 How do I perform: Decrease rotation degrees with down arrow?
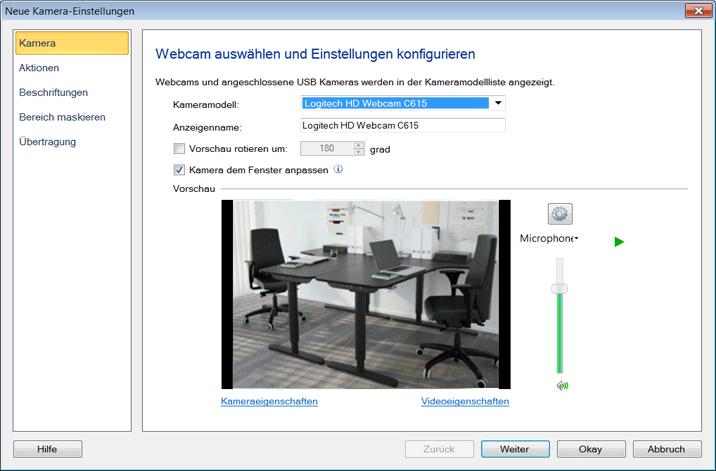click(359, 153)
